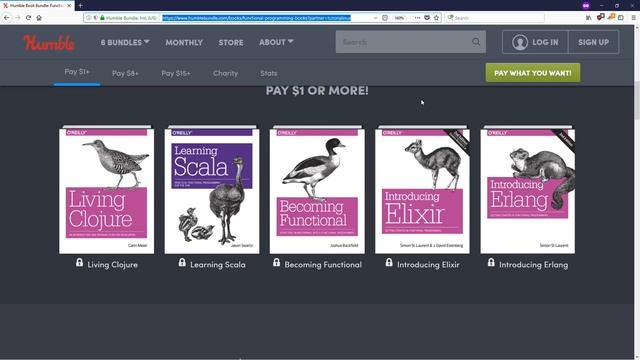
Task: Click the browser forward arrow
Action: 18,18
